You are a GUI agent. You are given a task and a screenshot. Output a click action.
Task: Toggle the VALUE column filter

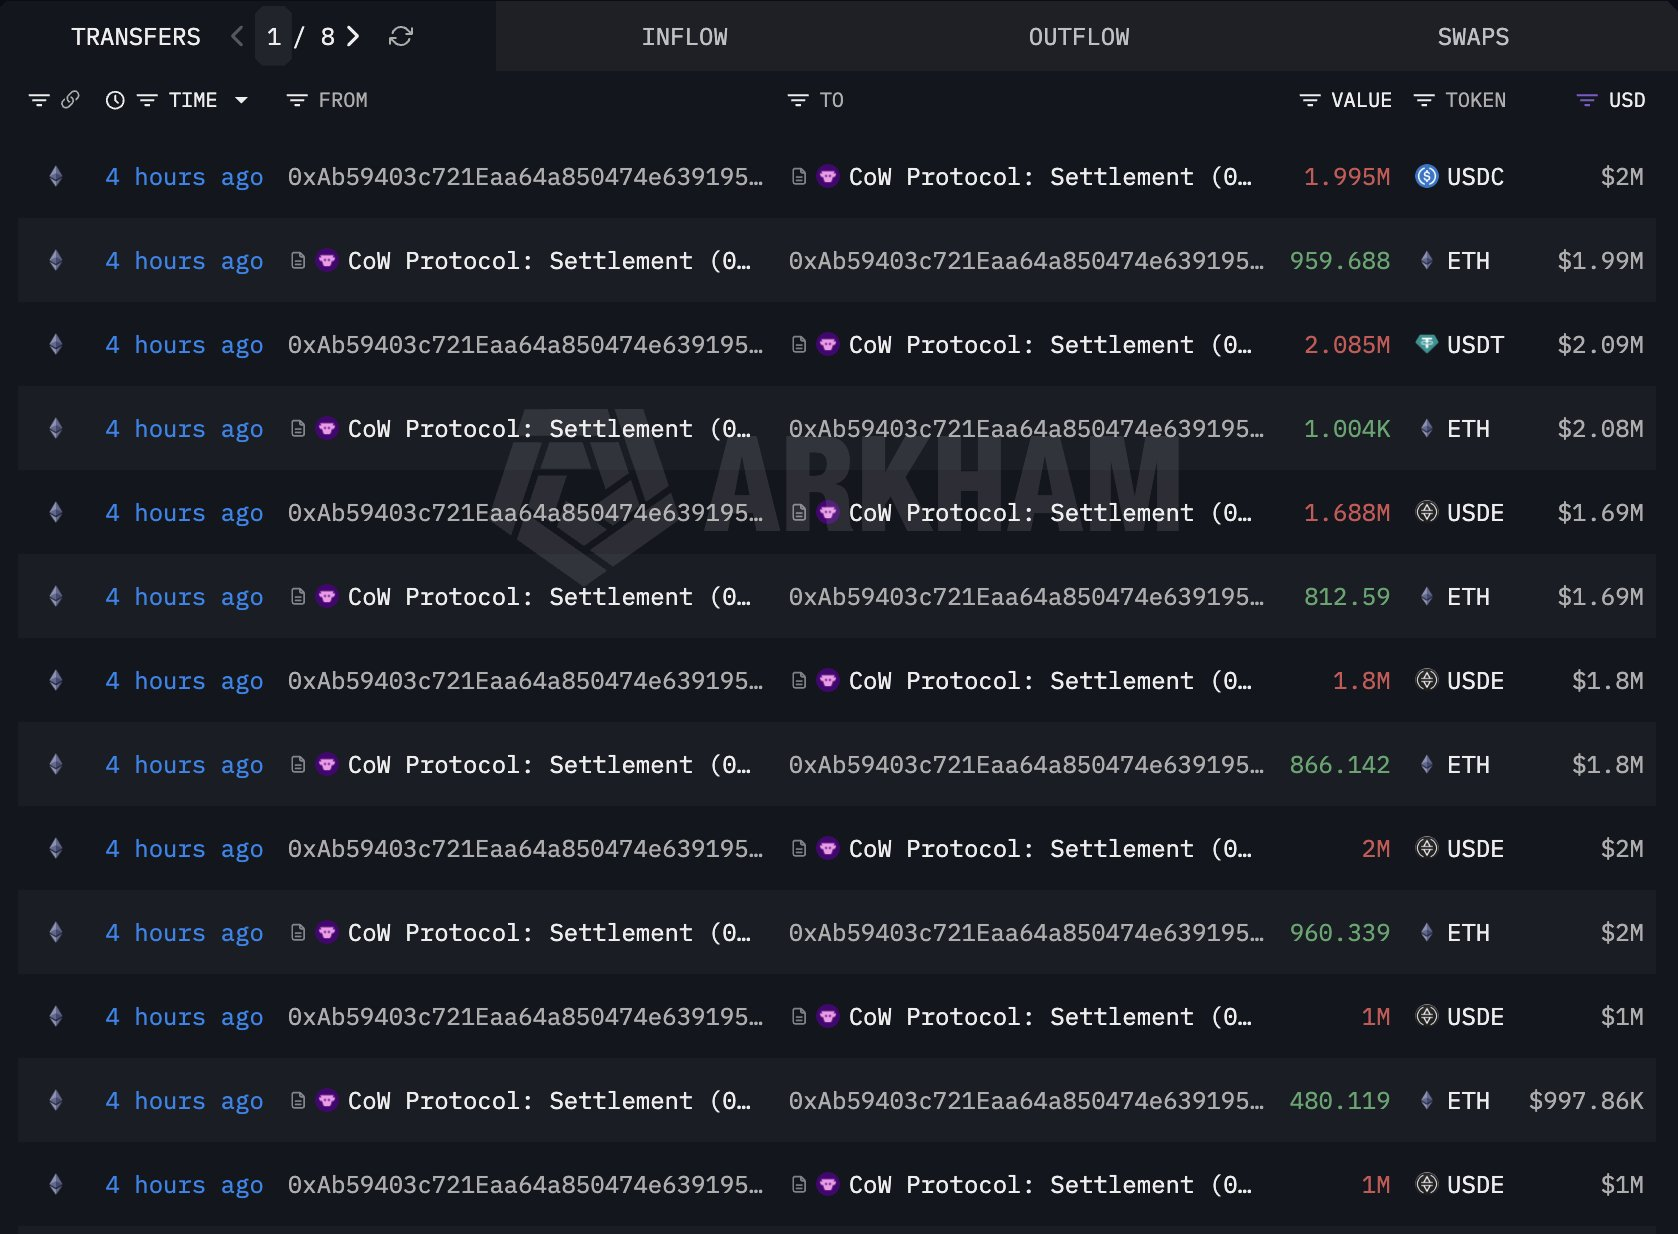[x=1309, y=100]
